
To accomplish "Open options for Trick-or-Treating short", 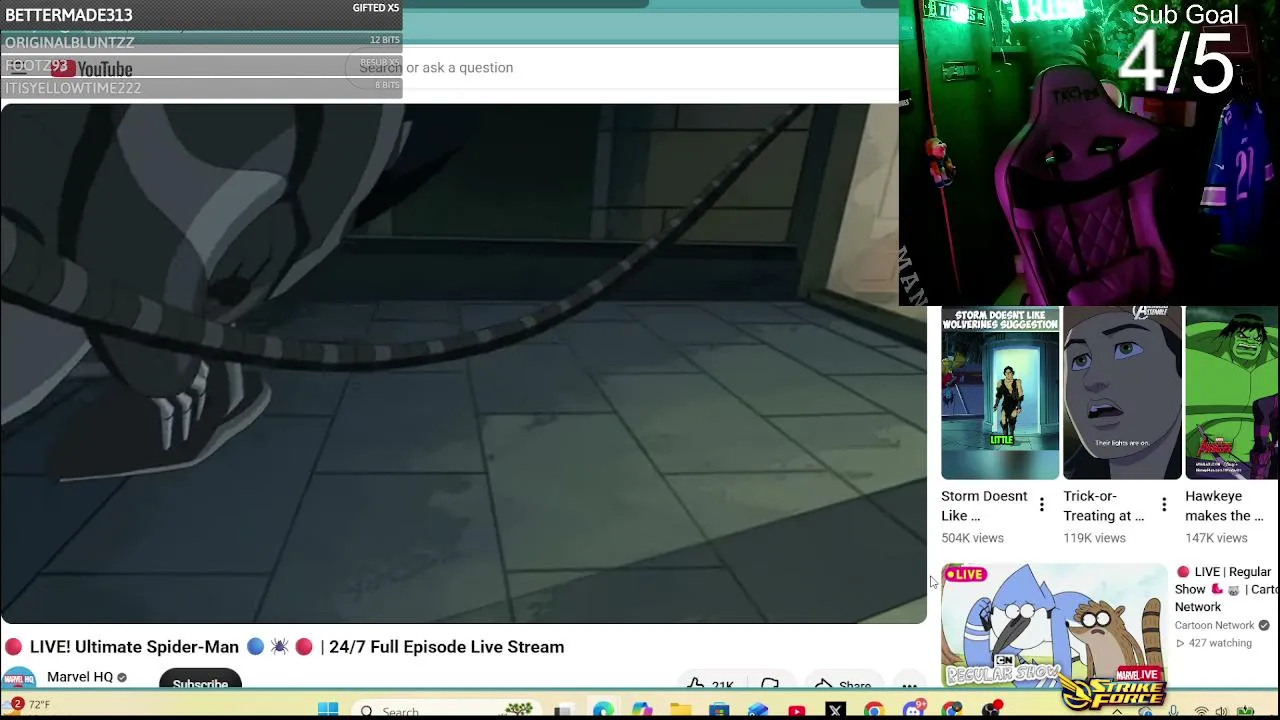I will tap(1164, 505).
